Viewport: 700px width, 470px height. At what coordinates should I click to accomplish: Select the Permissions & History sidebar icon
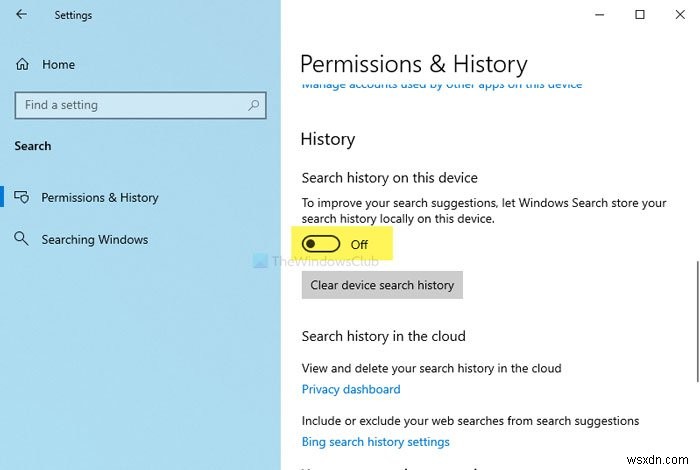pyautogui.click(x=21, y=197)
